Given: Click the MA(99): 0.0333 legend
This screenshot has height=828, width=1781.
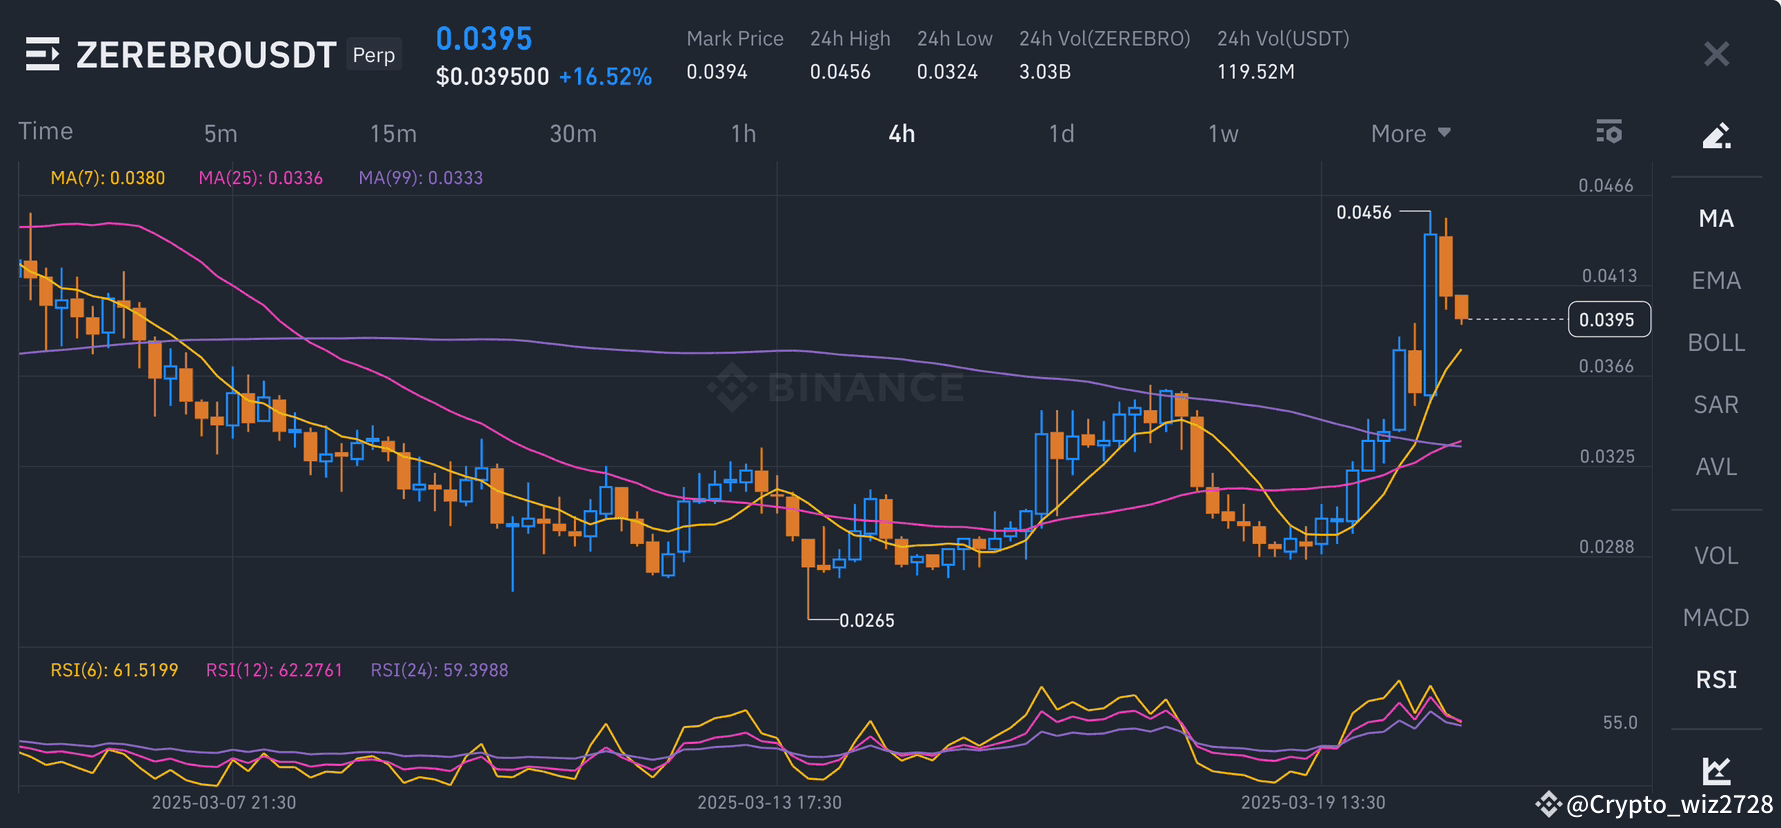Looking at the screenshot, I should click(x=421, y=178).
